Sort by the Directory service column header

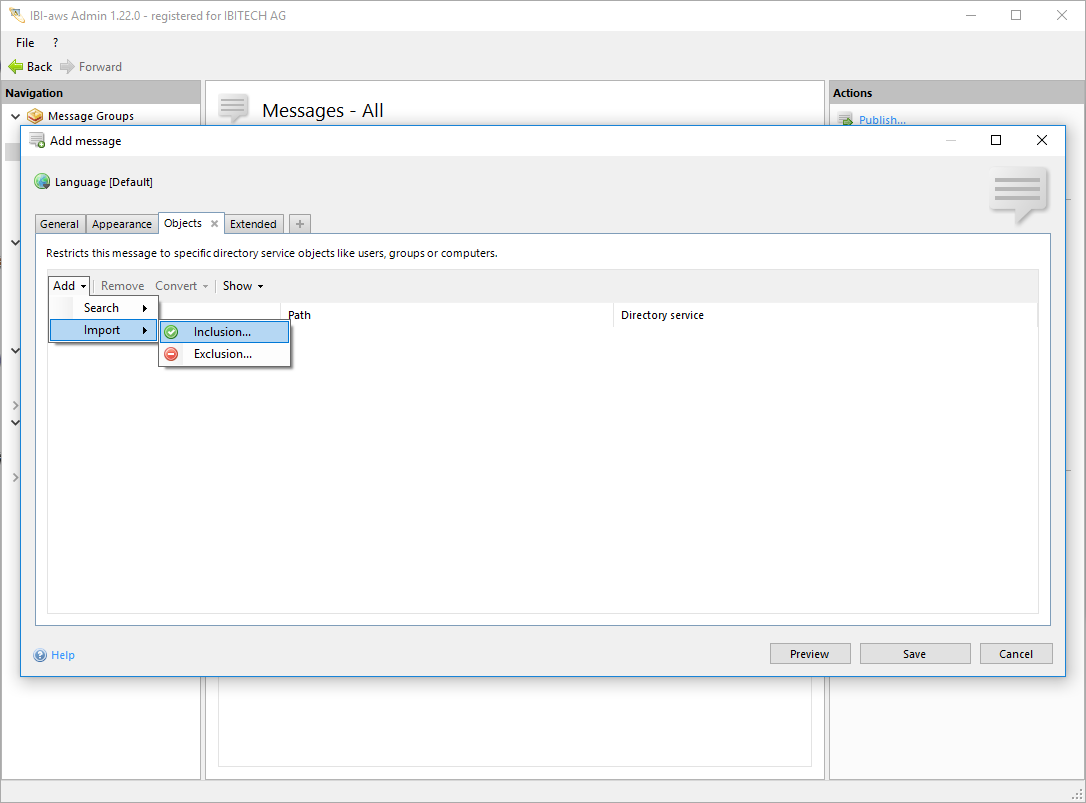(662, 315)
